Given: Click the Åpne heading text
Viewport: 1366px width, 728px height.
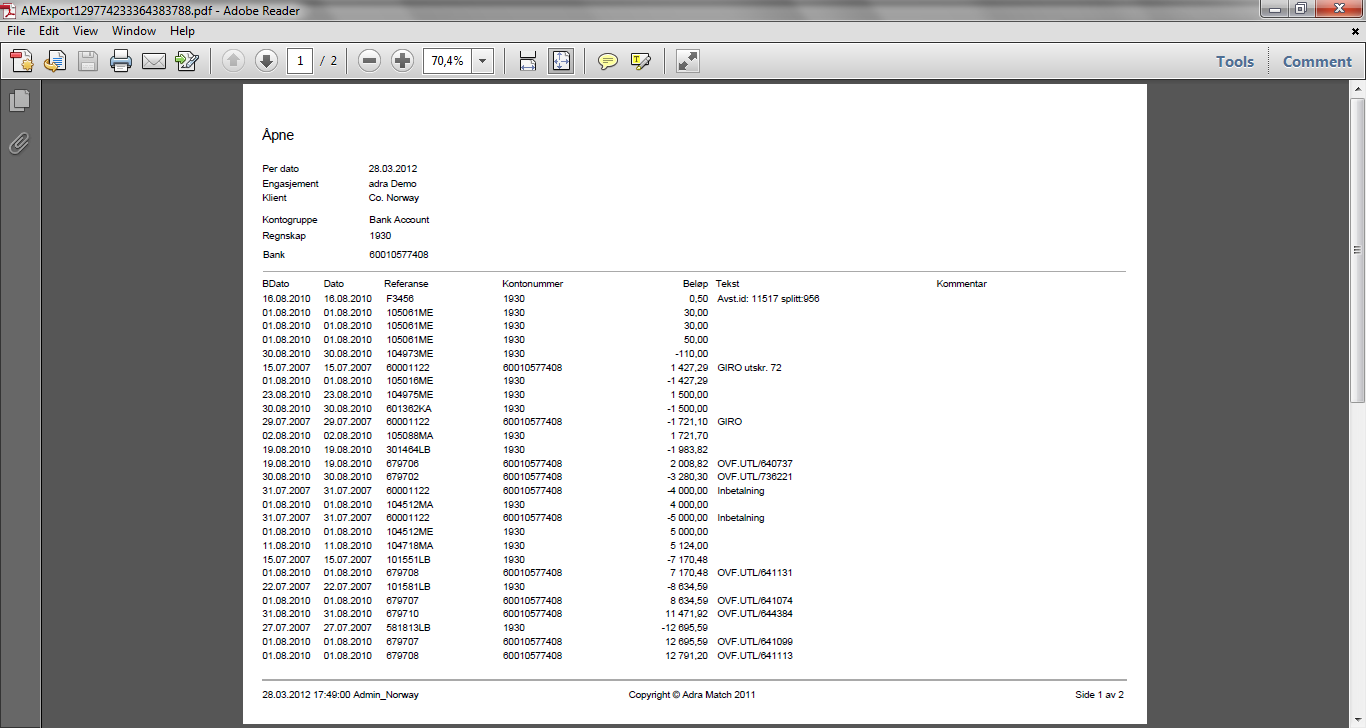Looking at the screenshot, I should 278,135.
